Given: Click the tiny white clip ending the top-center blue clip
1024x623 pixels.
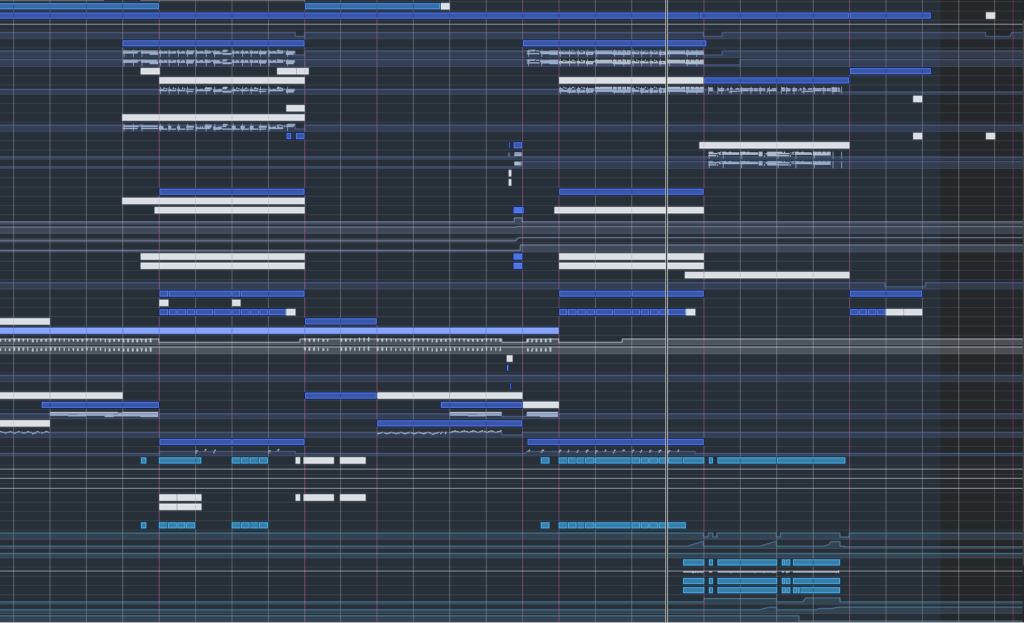Looking at the screenshot, I should click(445, 6).
